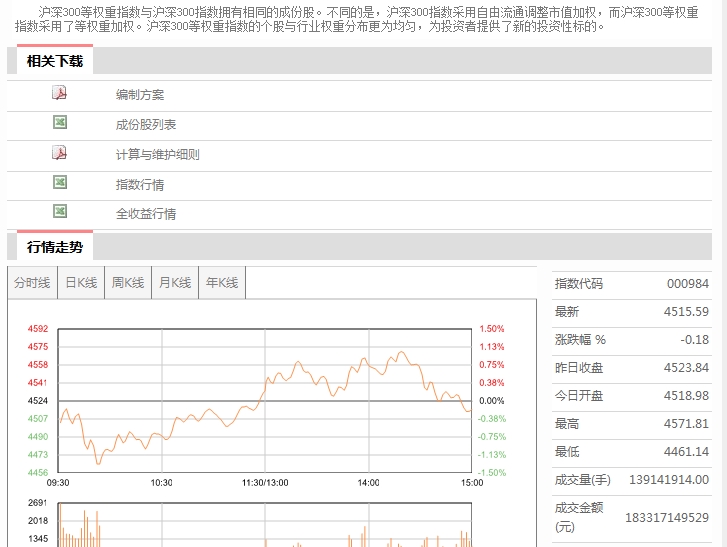
Task: Click the 最高 label
Action: [x=567, y=424]
